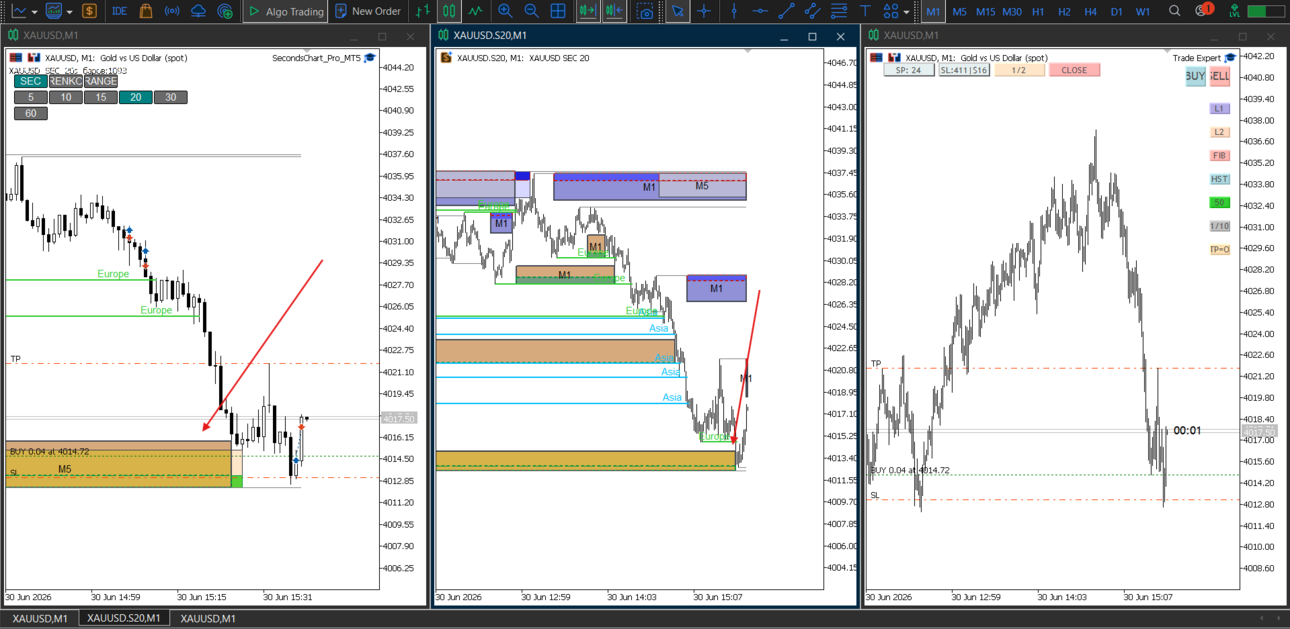1290x629 pixels.
Task: Click the HST panel button
Action: tap(1220, 180)
